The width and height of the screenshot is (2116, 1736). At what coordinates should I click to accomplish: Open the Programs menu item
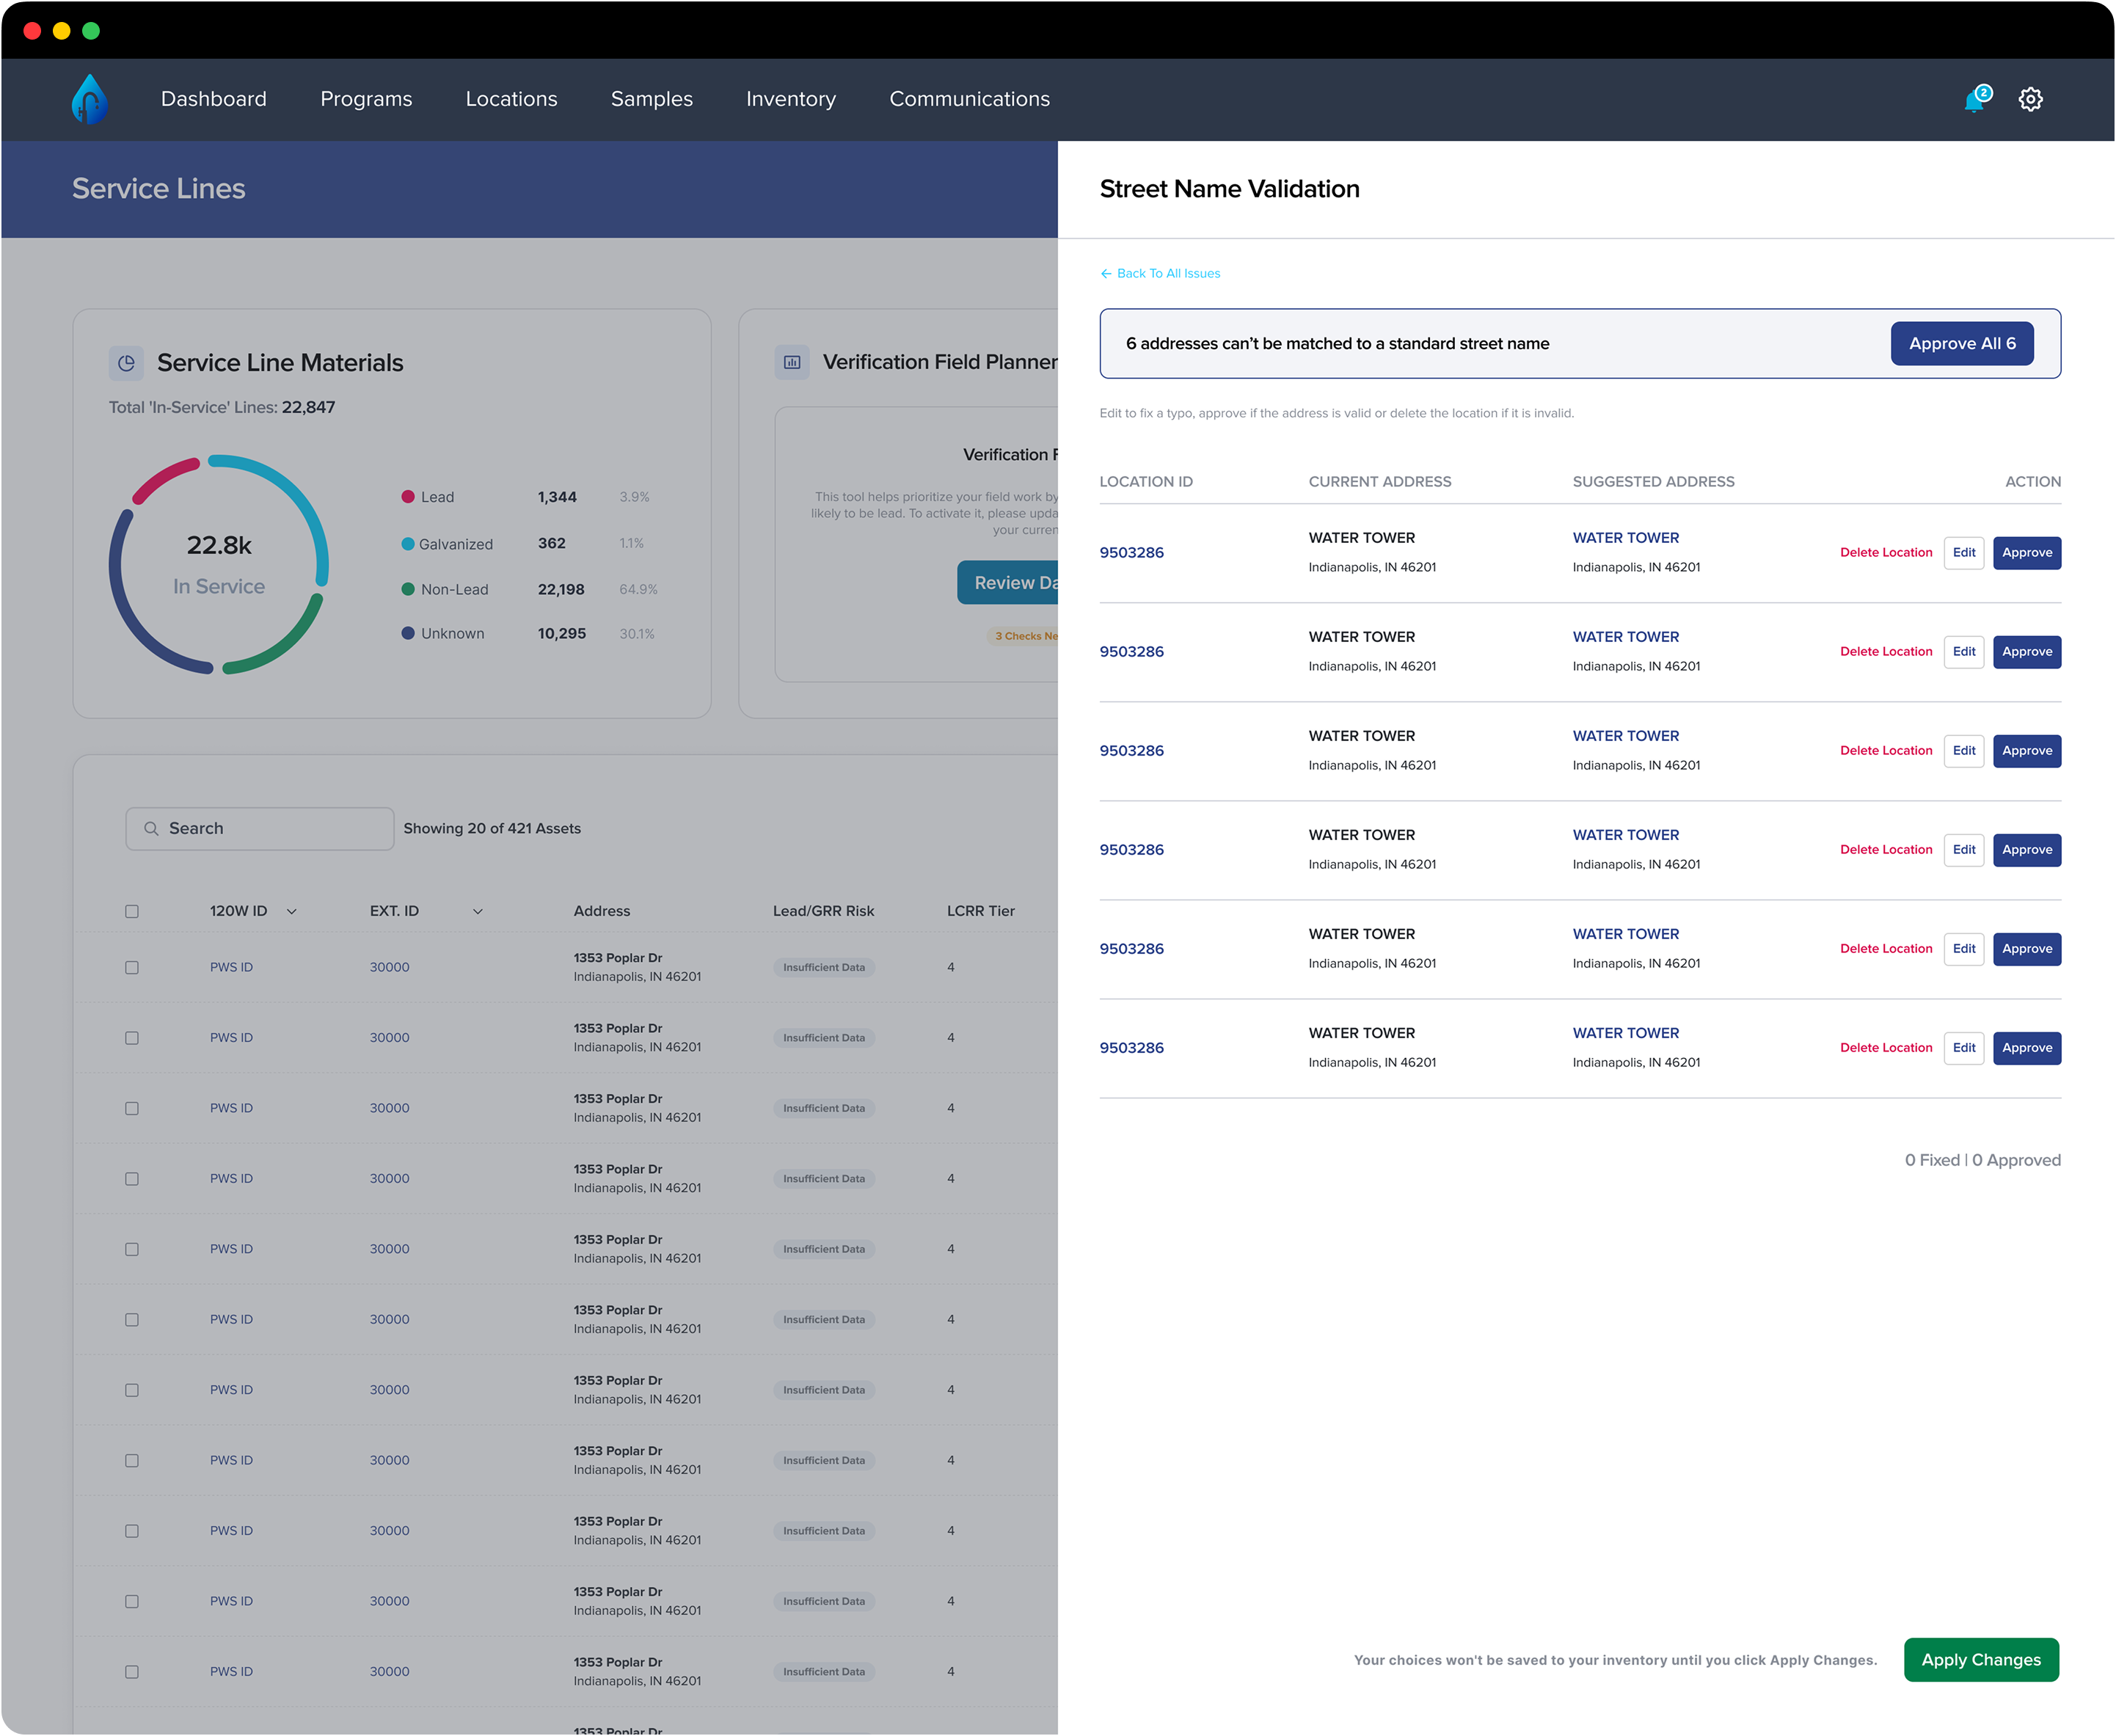tap(366, 99)
